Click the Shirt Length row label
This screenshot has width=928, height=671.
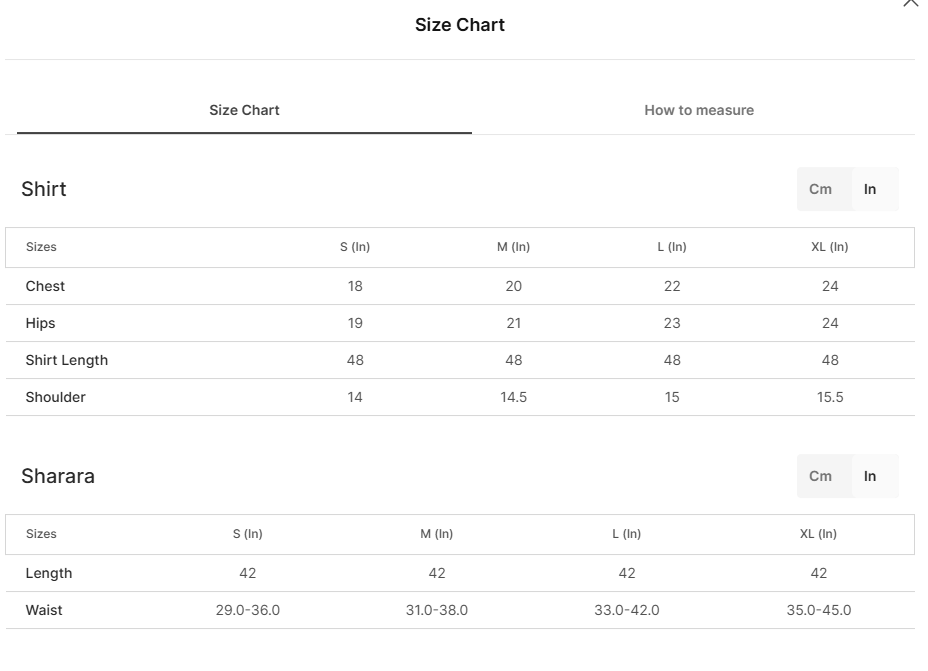66,360
